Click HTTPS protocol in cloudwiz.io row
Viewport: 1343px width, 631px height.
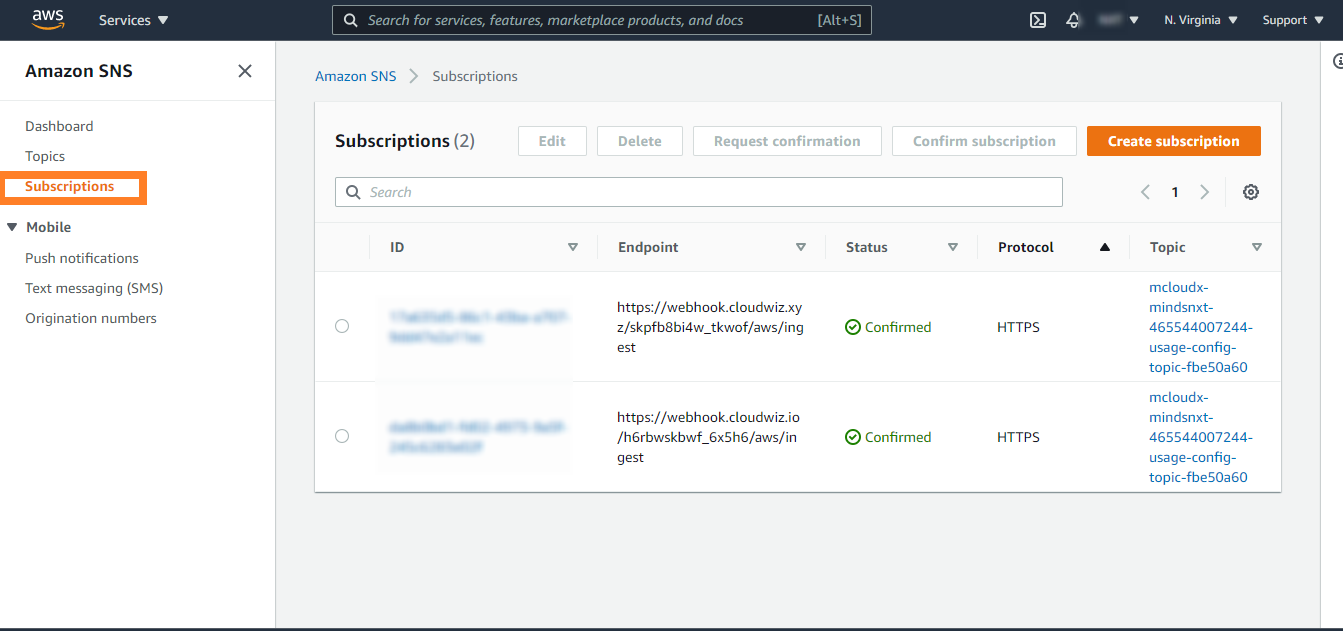tap(1018, 437)
